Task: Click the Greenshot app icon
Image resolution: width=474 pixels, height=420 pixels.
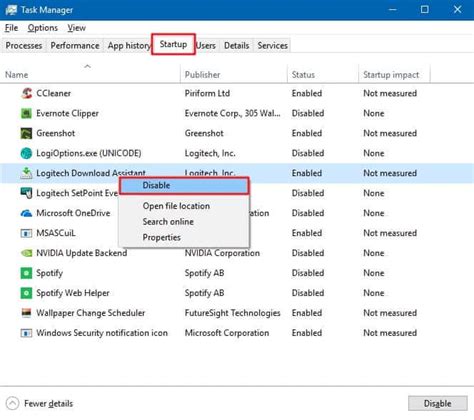Action: tap(26, 133)
